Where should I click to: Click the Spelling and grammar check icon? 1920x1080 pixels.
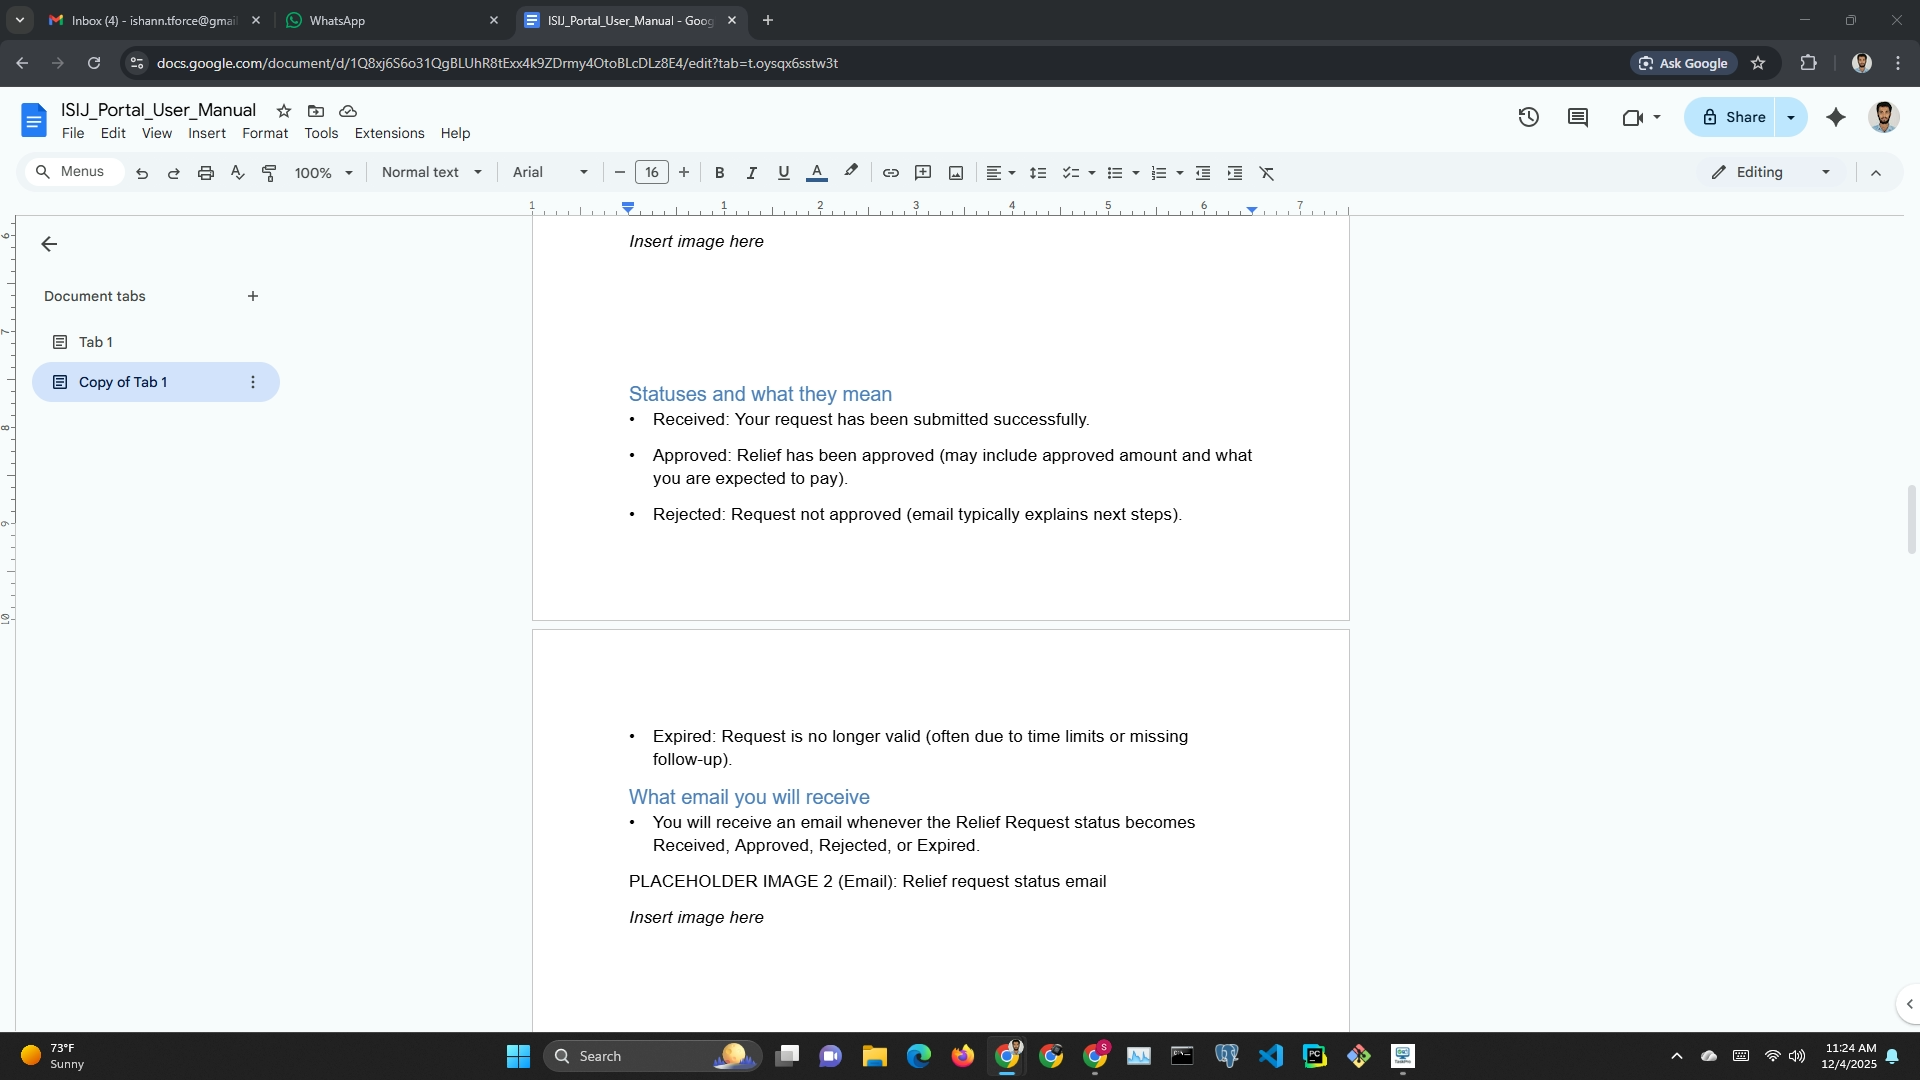(x=237, y=173)
